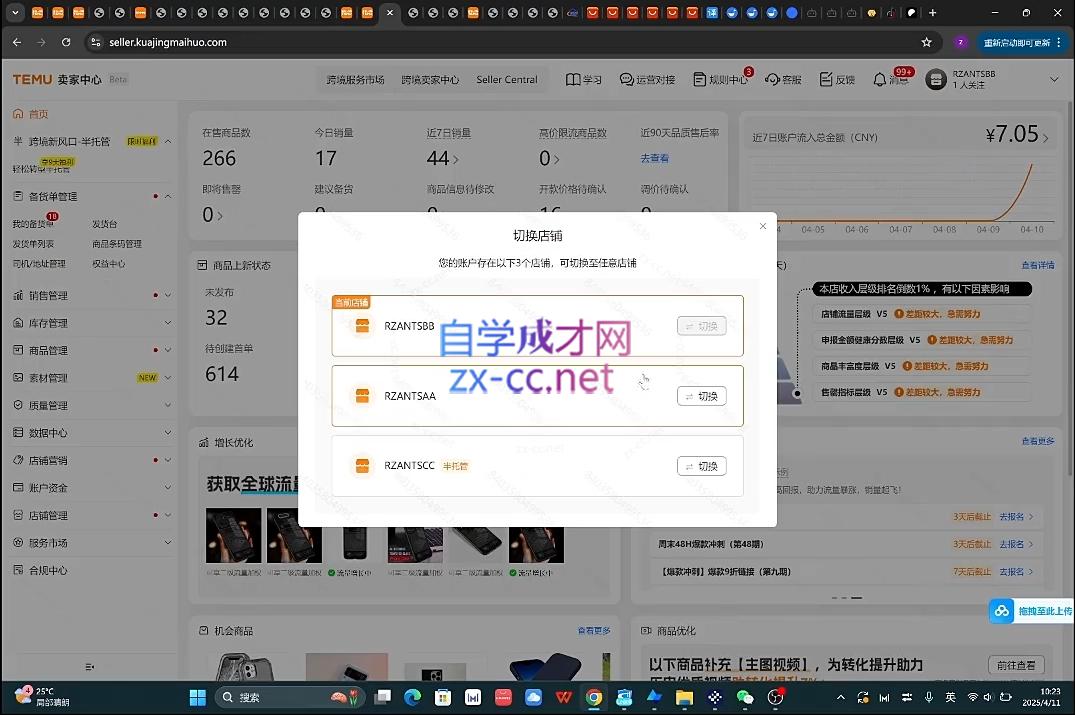Collapse 备货单管理 sidebar section
Screen dimensions: 1075x715
tap(168, 197)
